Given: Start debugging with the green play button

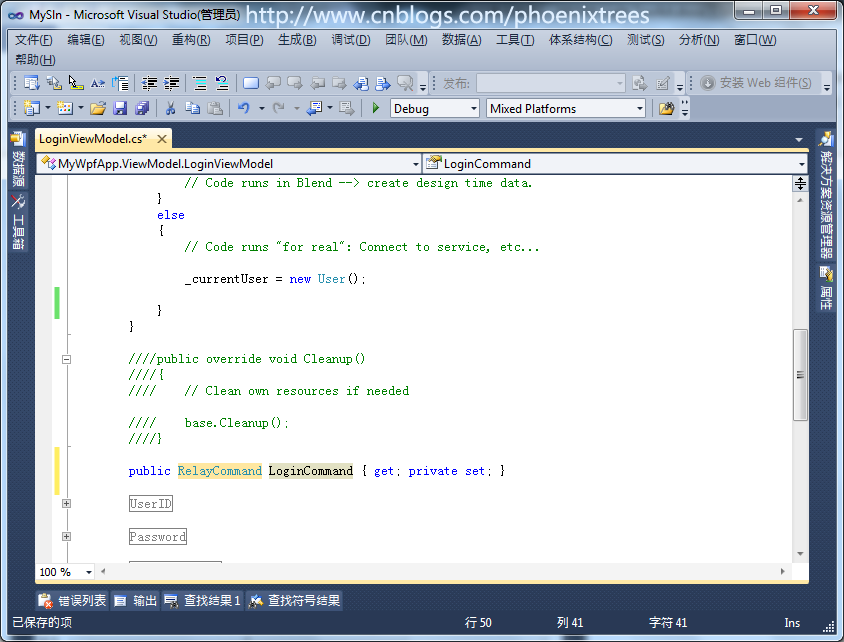Looking at the screenshot, I should click(376, 109).
